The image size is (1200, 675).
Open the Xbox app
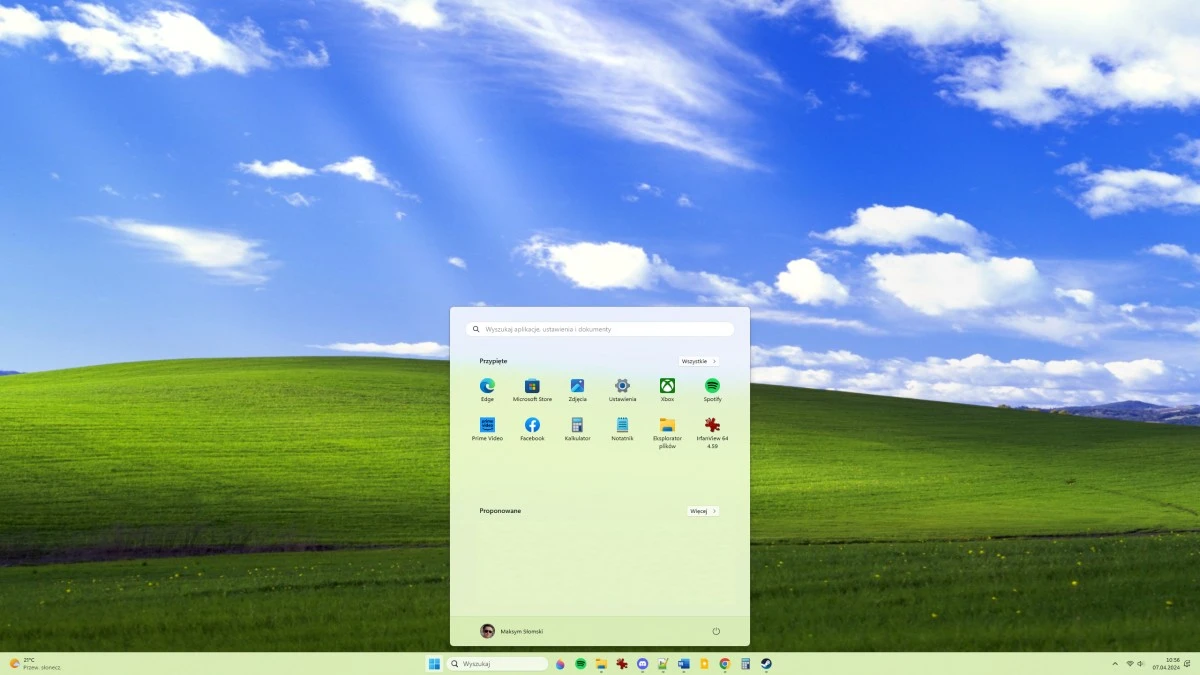click(x=667, y=385)
